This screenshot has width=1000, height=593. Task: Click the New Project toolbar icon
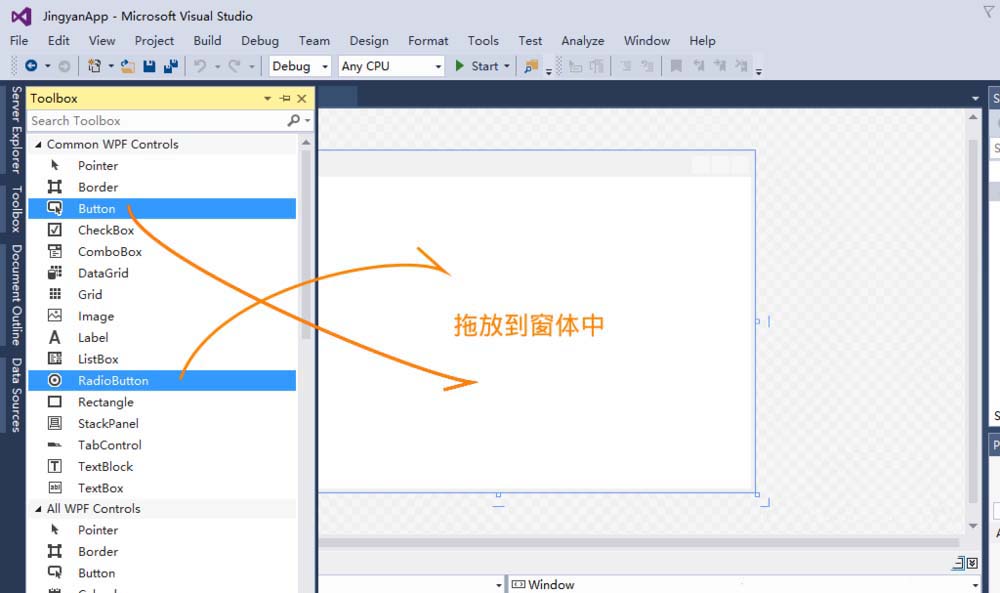tap(94, 66)
